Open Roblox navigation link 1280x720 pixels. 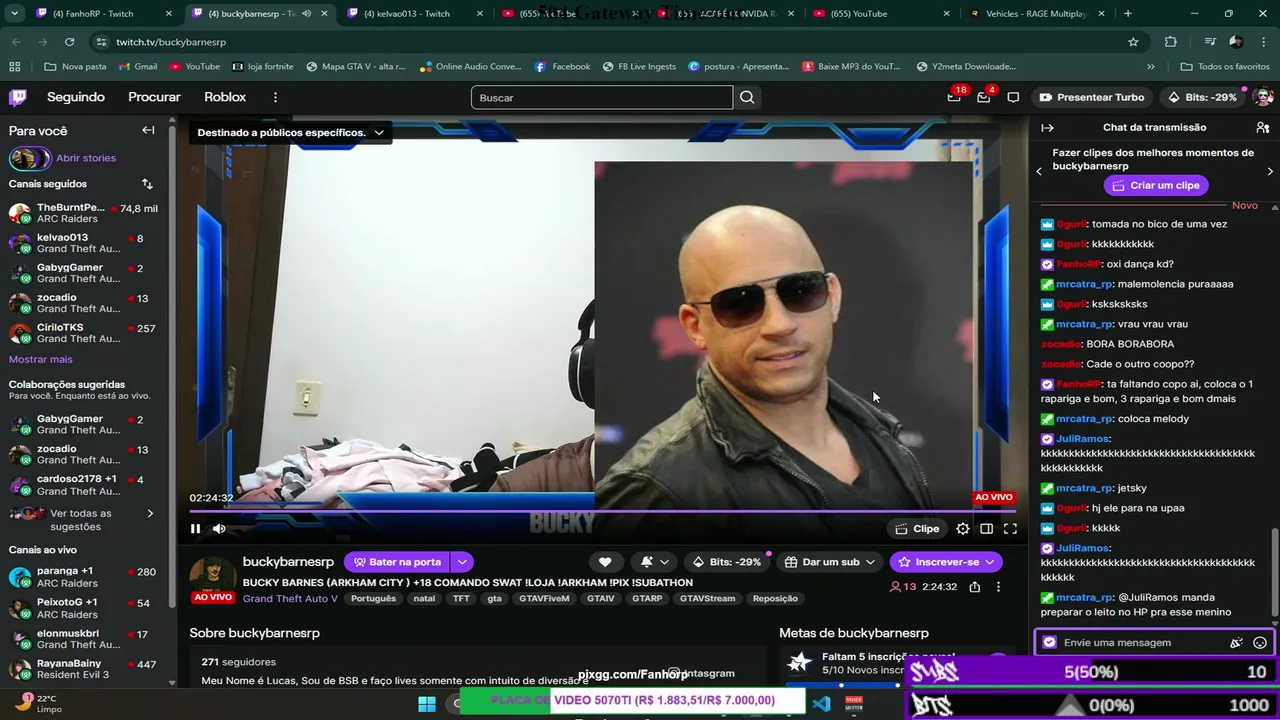tap(225, 97)
